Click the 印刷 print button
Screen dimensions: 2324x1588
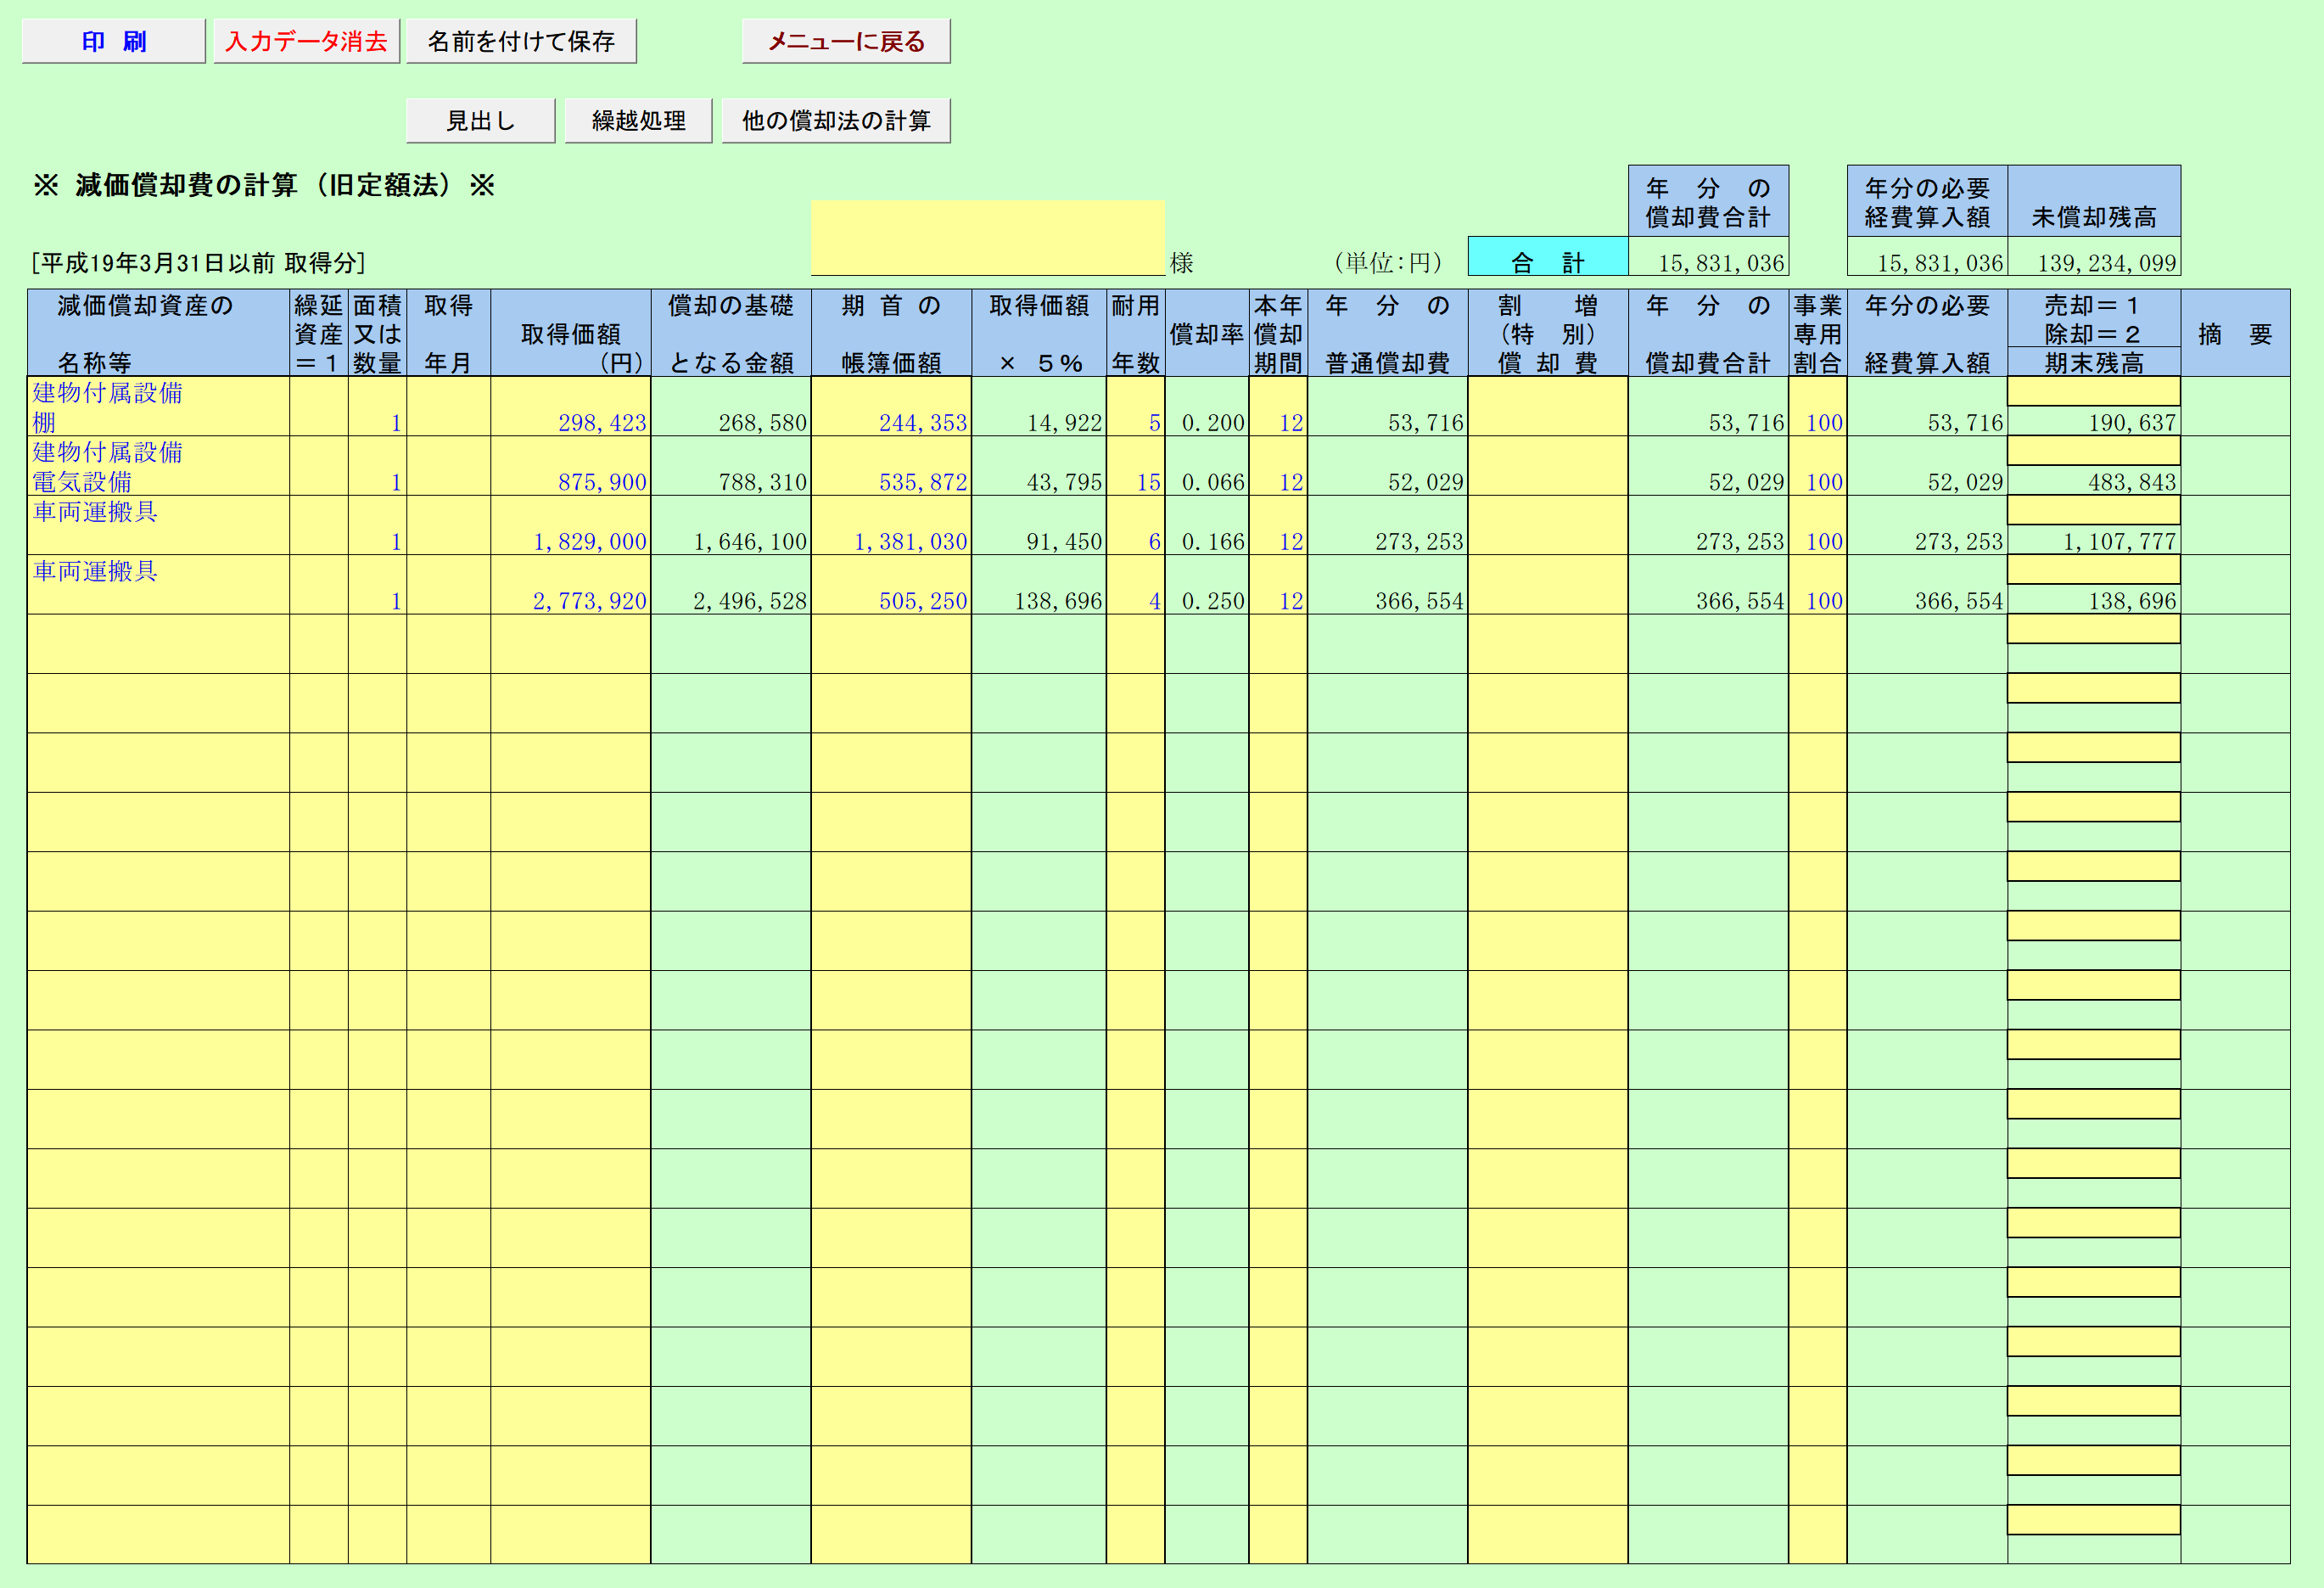pyautogui.click(x=114, y=41)
